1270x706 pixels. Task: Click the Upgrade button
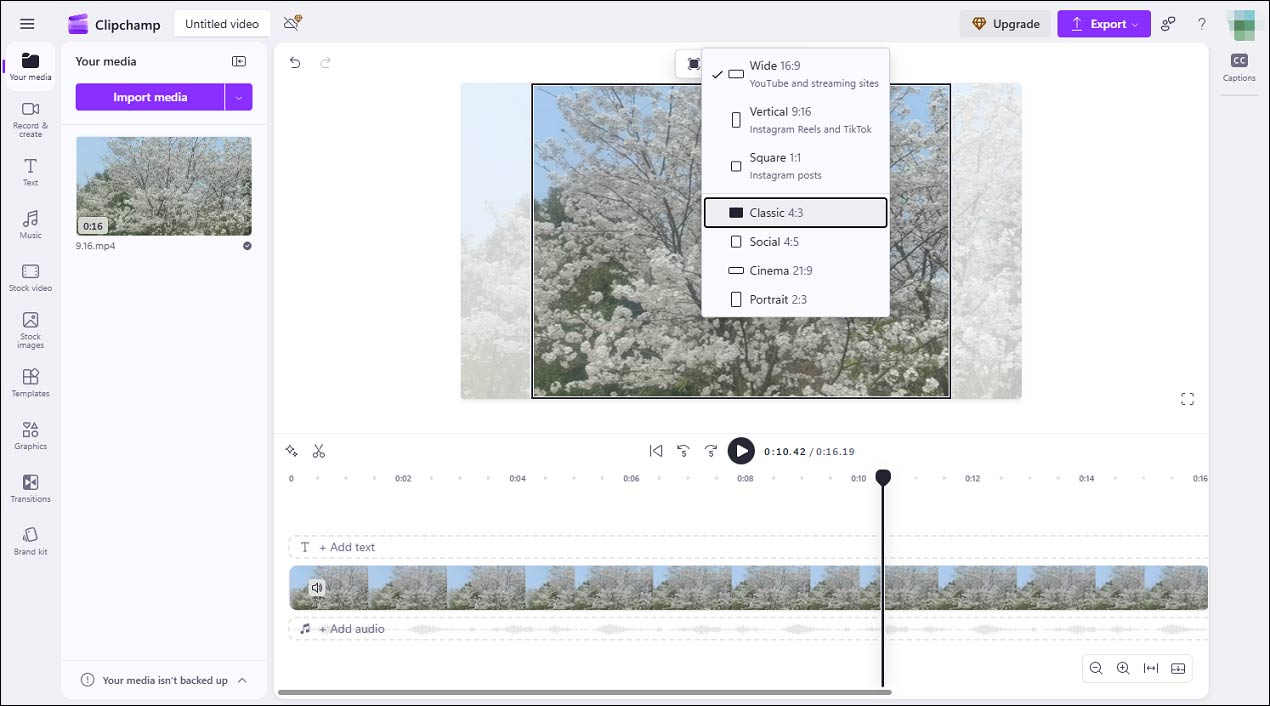pyautogui.click(x=1005, y=22)
